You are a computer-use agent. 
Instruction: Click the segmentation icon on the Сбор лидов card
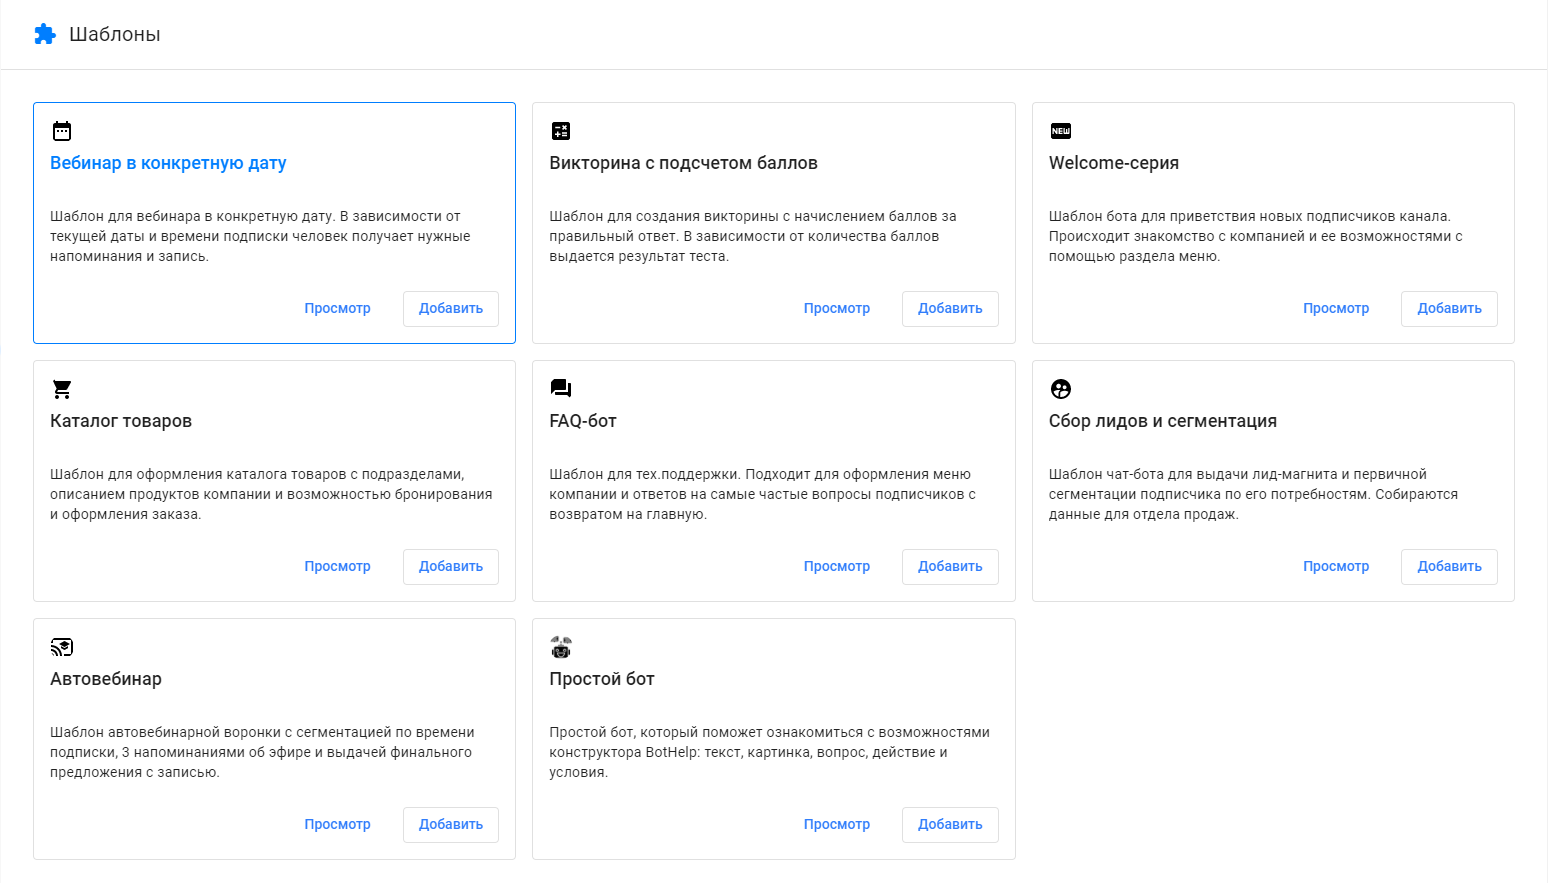(1060, 389)
